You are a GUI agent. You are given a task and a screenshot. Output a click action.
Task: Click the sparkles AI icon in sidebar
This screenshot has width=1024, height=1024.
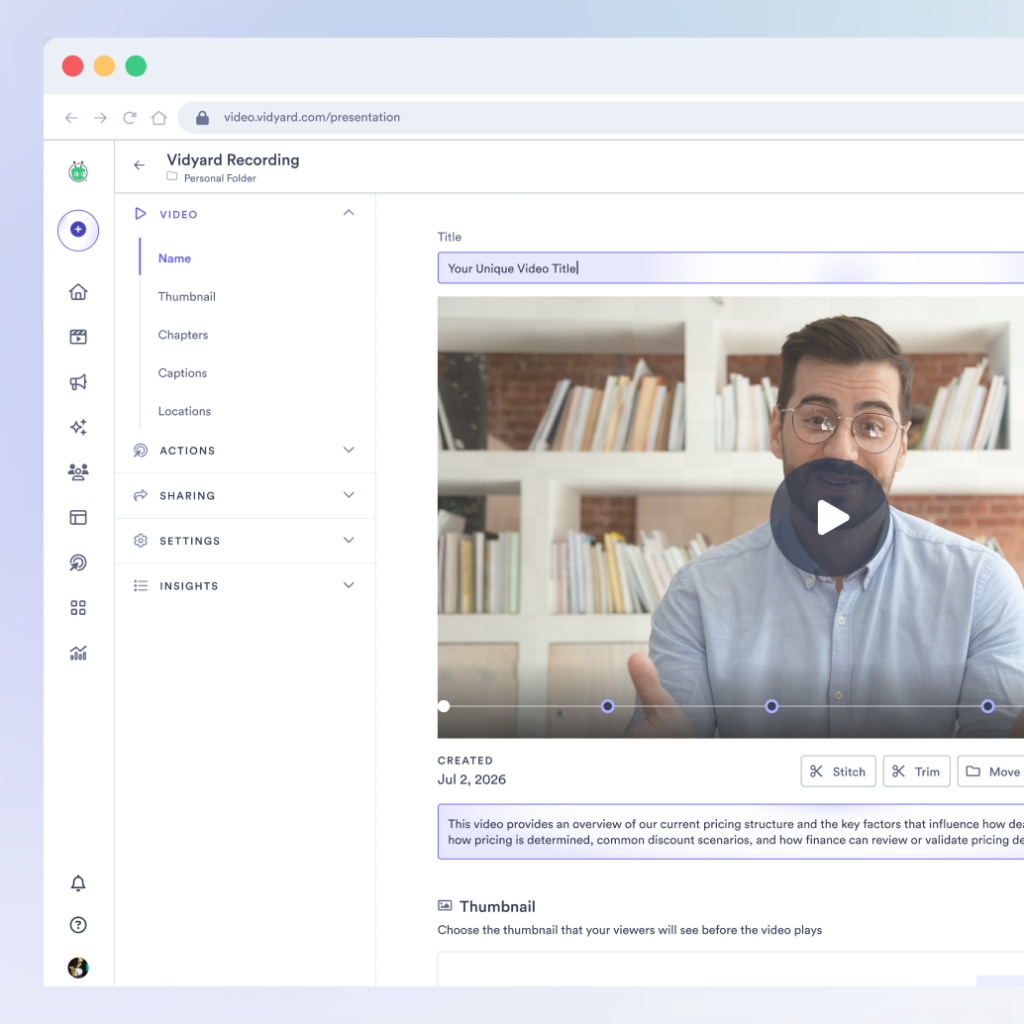point(78,427)
